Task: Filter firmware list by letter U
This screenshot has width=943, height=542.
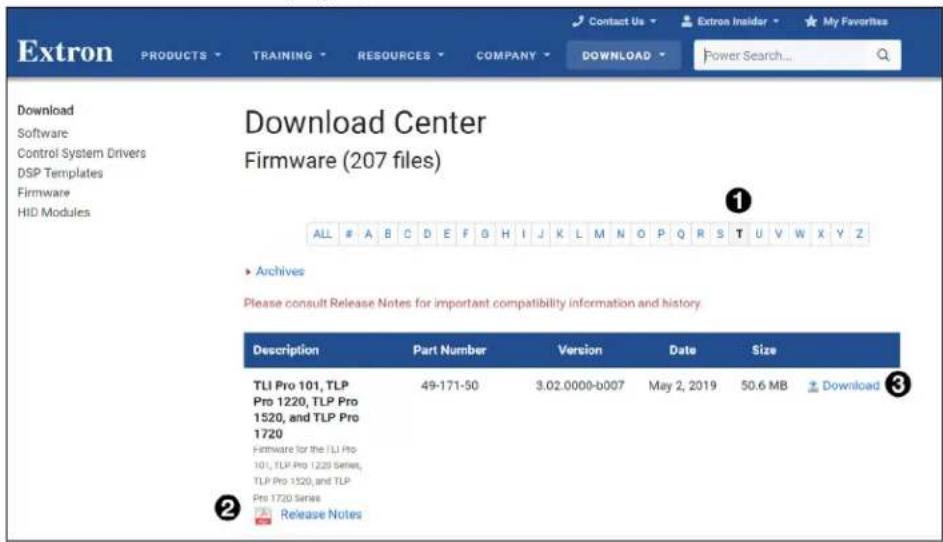Action: tap(758, 234)
